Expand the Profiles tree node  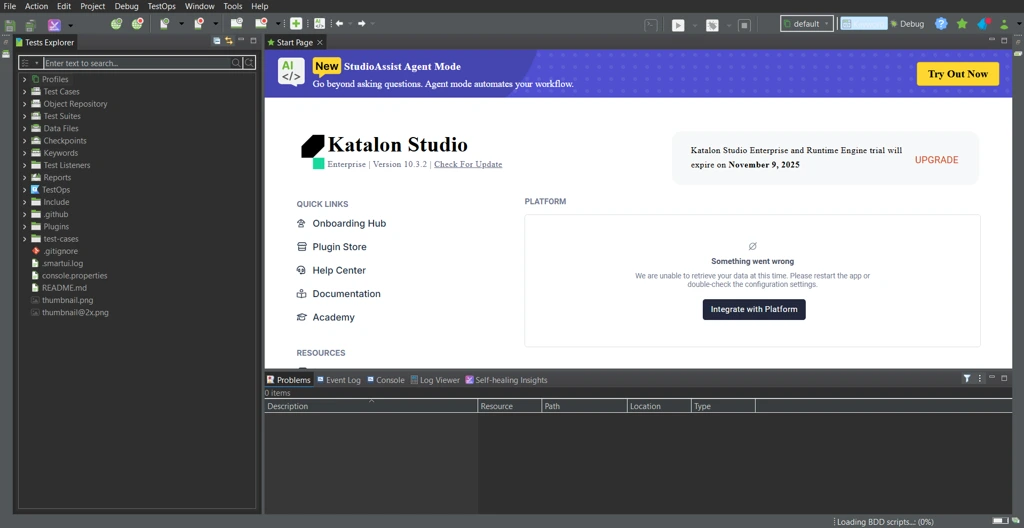point(24,79)
